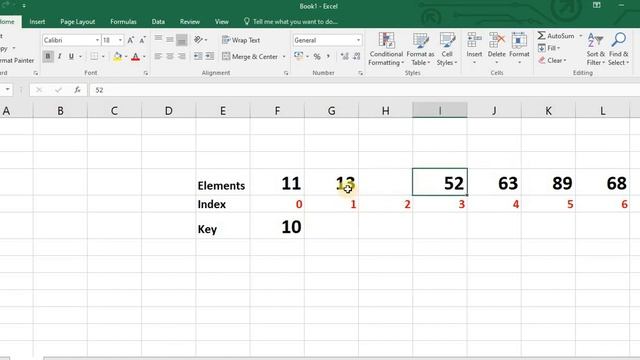Screen dimensions: 640x360
Task: Increase the cell indent
Action: (209, 56)
